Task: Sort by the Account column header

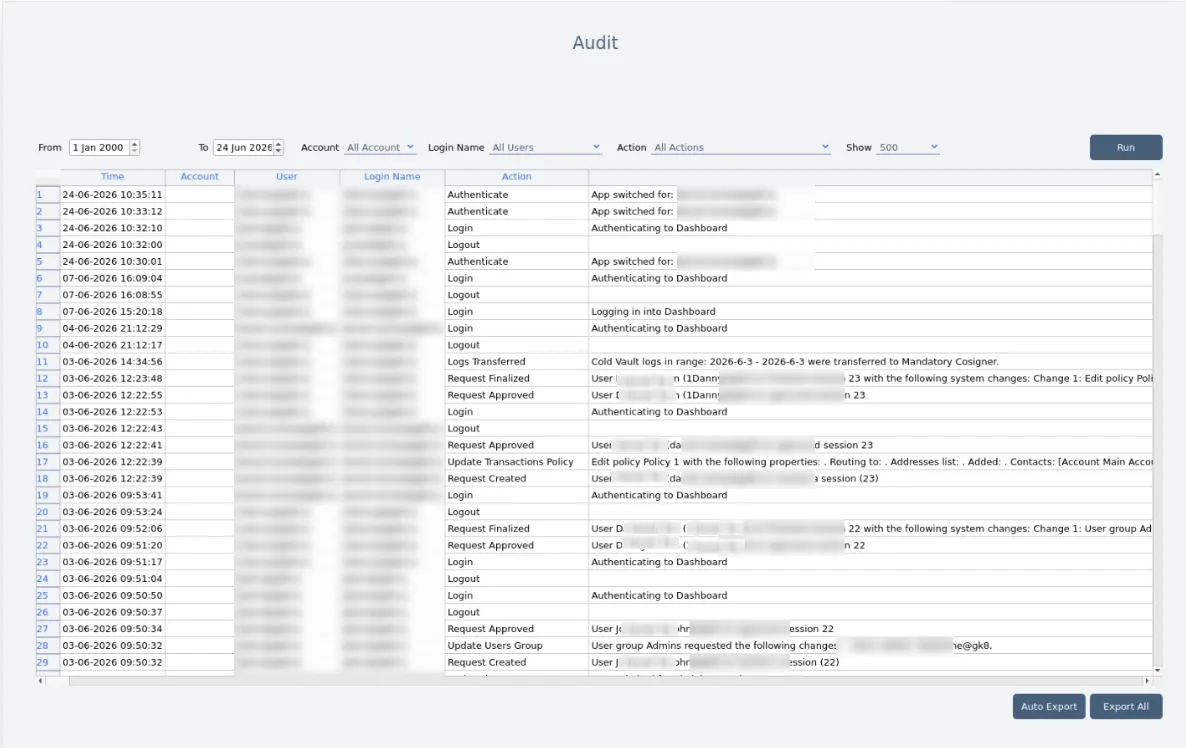Action: coord(200,176)
